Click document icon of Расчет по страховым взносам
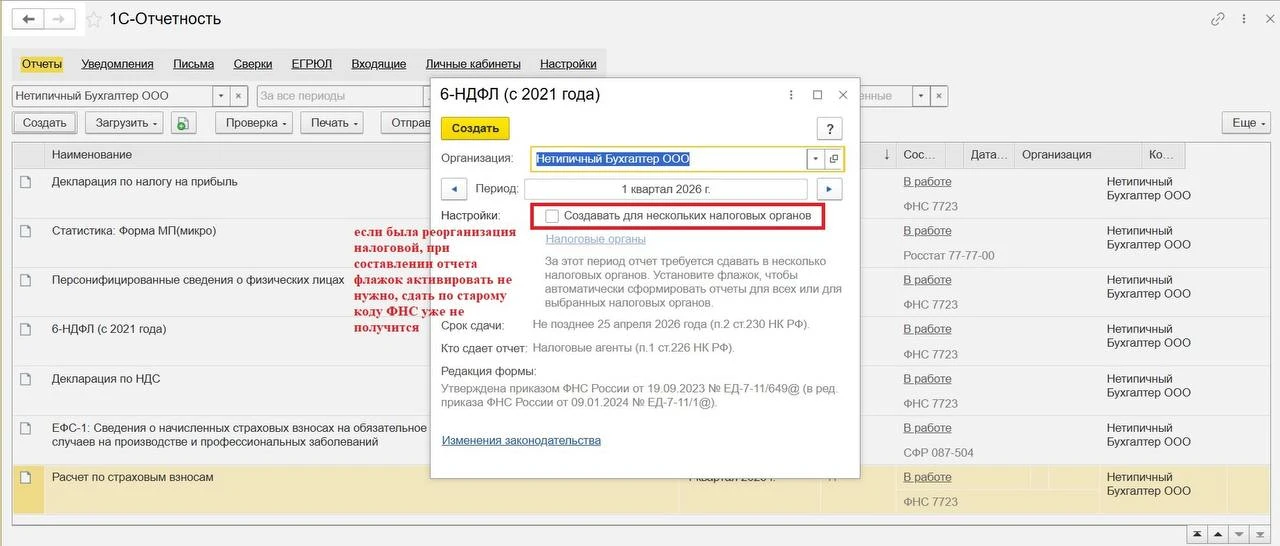The width and height of the screenshot is (1280, 546). 25,478
